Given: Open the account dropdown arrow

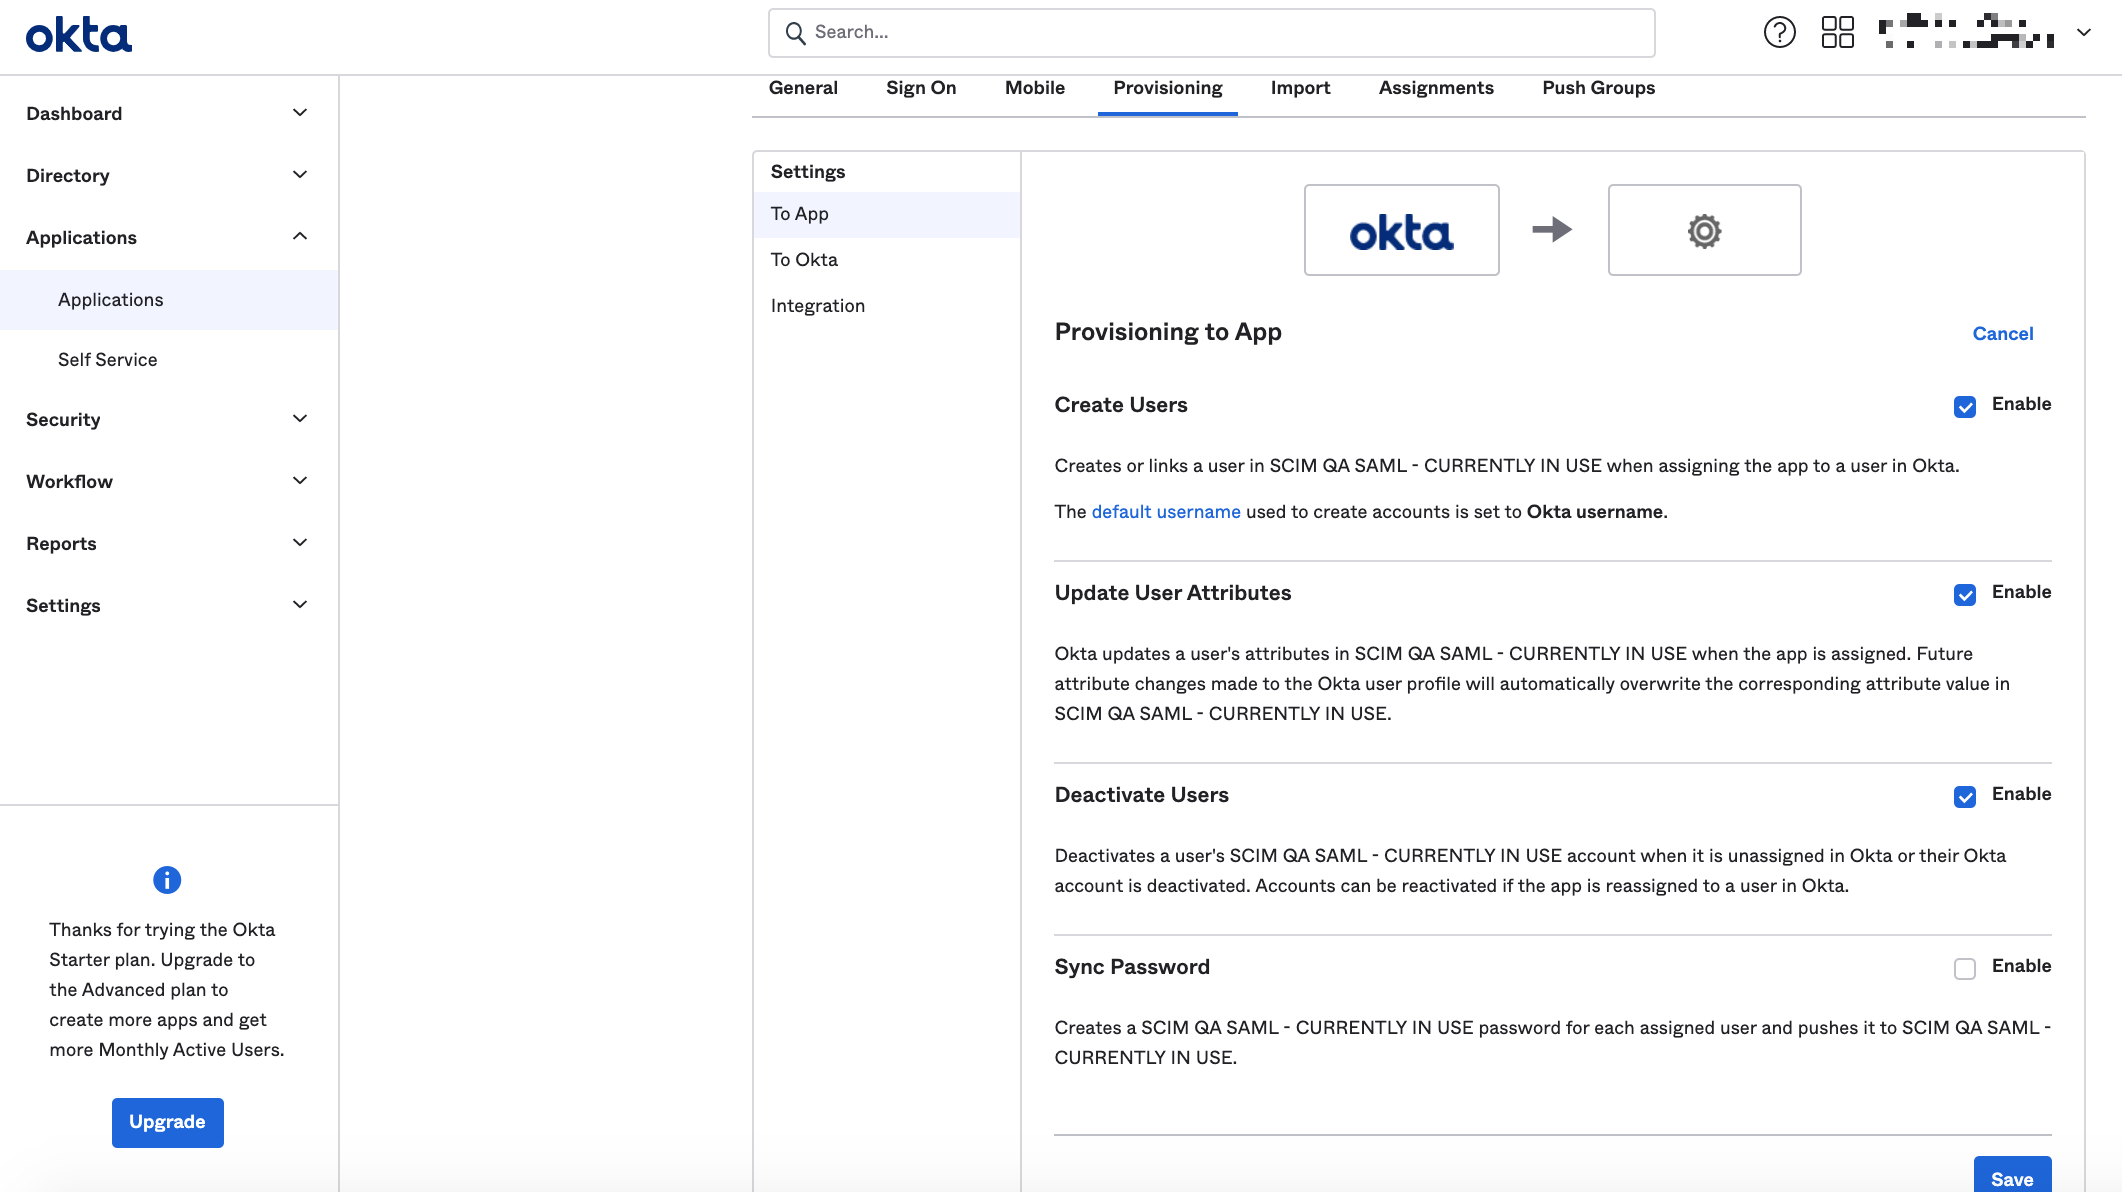Looking at the screenshot, I should click(x=2083, y=32).
